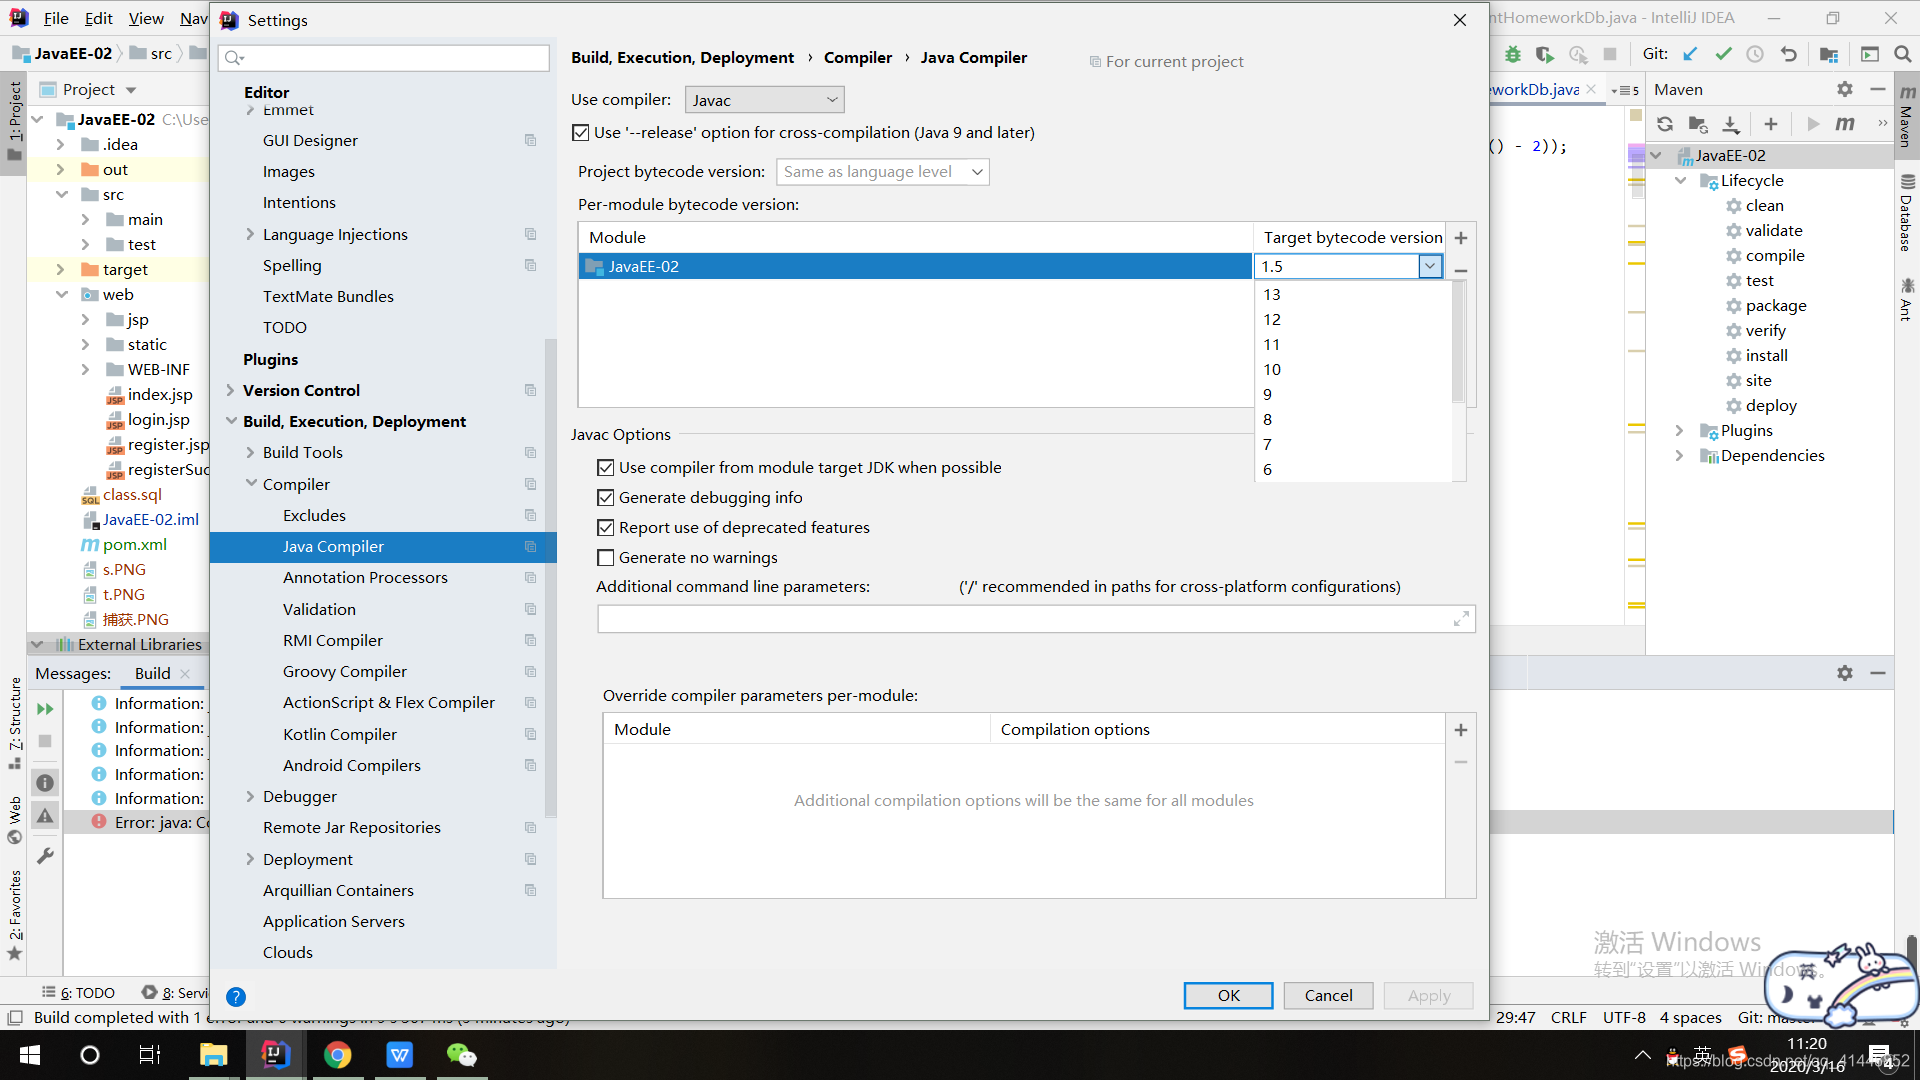Click the OK button
The height and width of the screenshot is (1080, 1920).
click(1228, 995)
